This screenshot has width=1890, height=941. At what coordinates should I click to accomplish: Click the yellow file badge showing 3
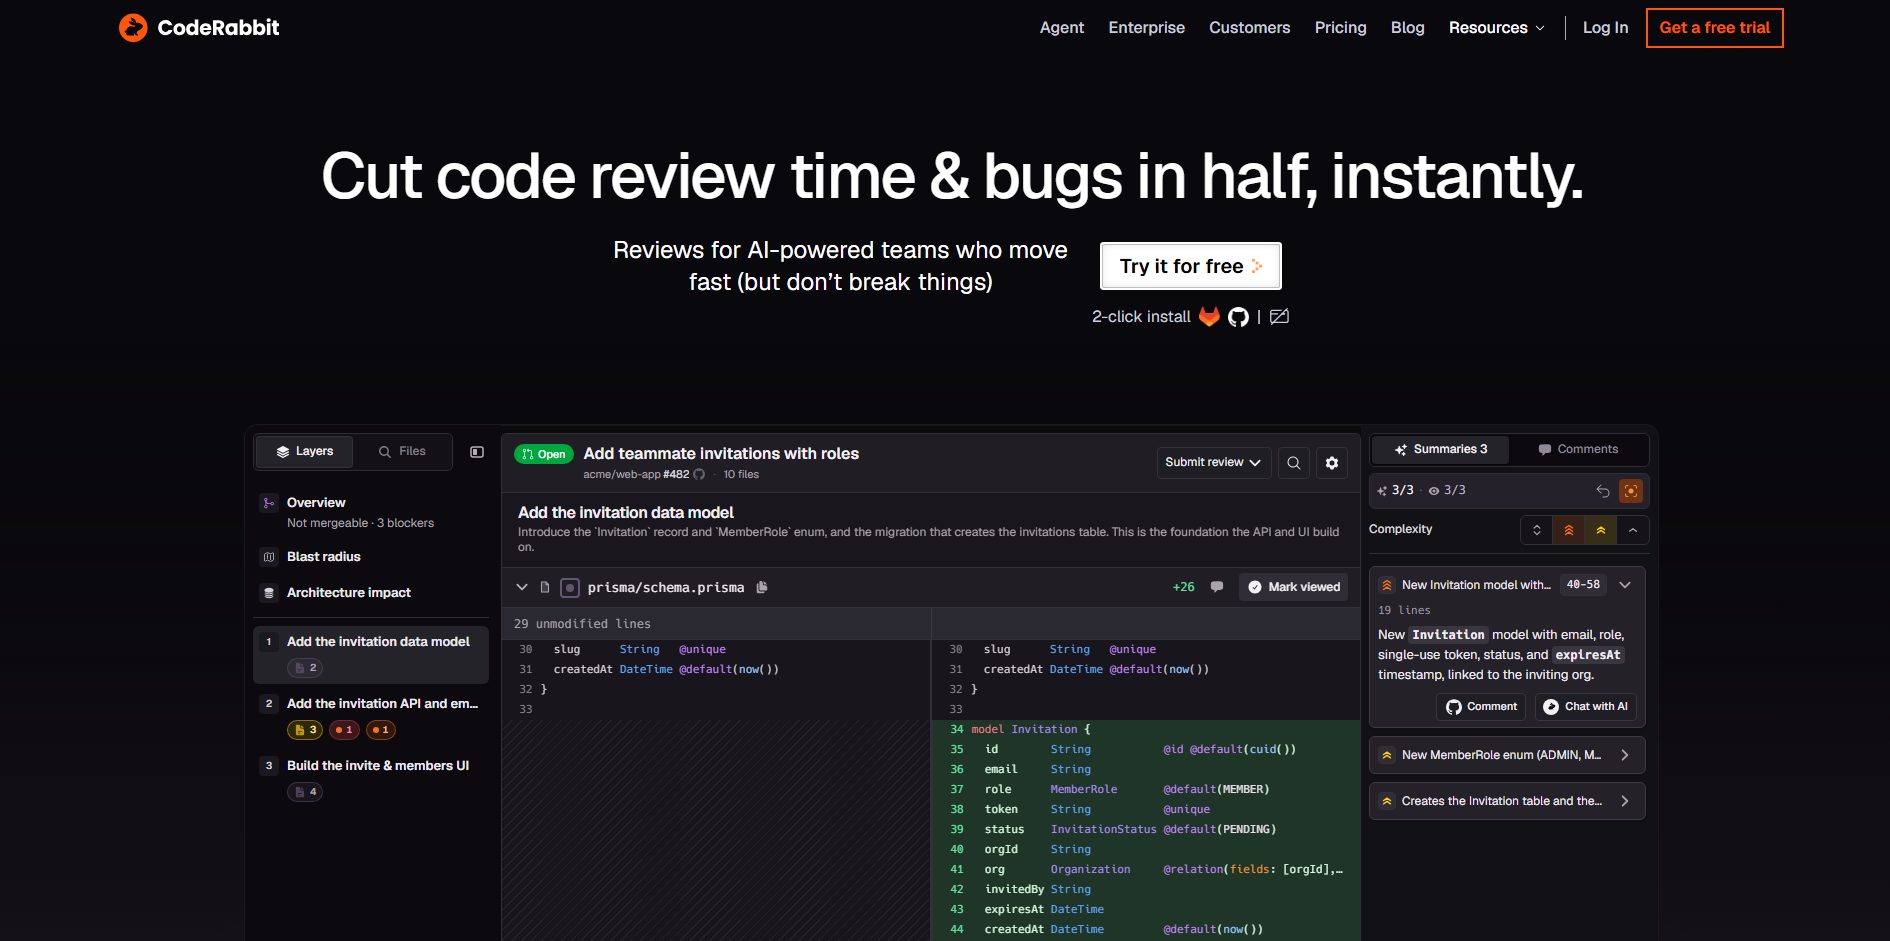pos(305,730)
